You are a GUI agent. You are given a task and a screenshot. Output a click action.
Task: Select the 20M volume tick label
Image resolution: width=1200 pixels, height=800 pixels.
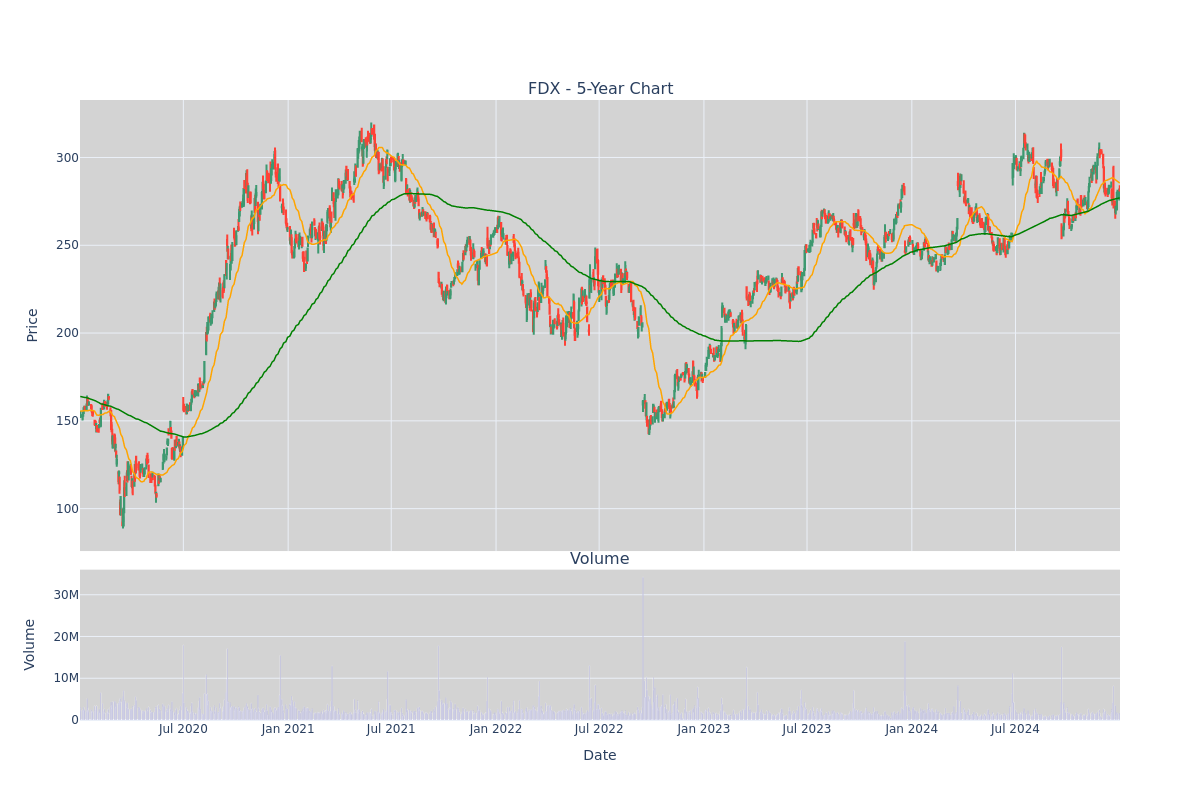coord(66,637)
